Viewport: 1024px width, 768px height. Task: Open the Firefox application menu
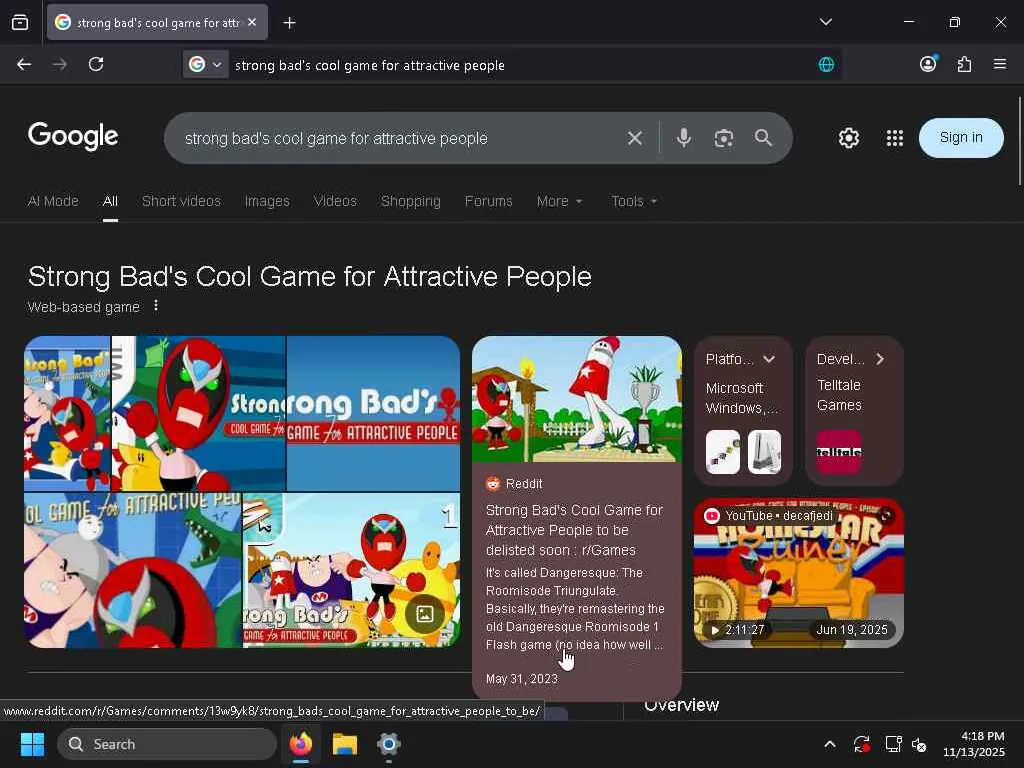pyautogui.click(x=1000, y=64)
